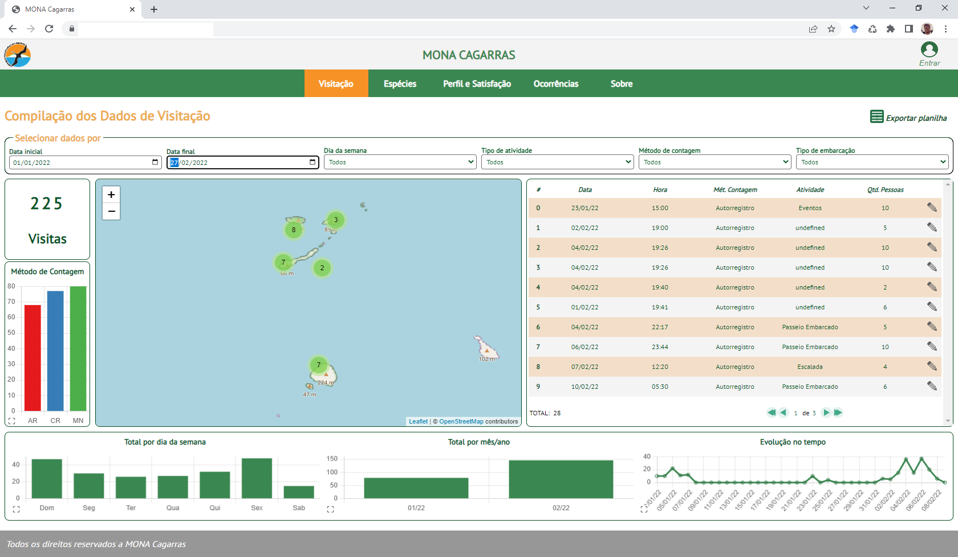This screenshot has width=958, height=557.
Task: Zoom in on the map
Action: click(111, 195)
